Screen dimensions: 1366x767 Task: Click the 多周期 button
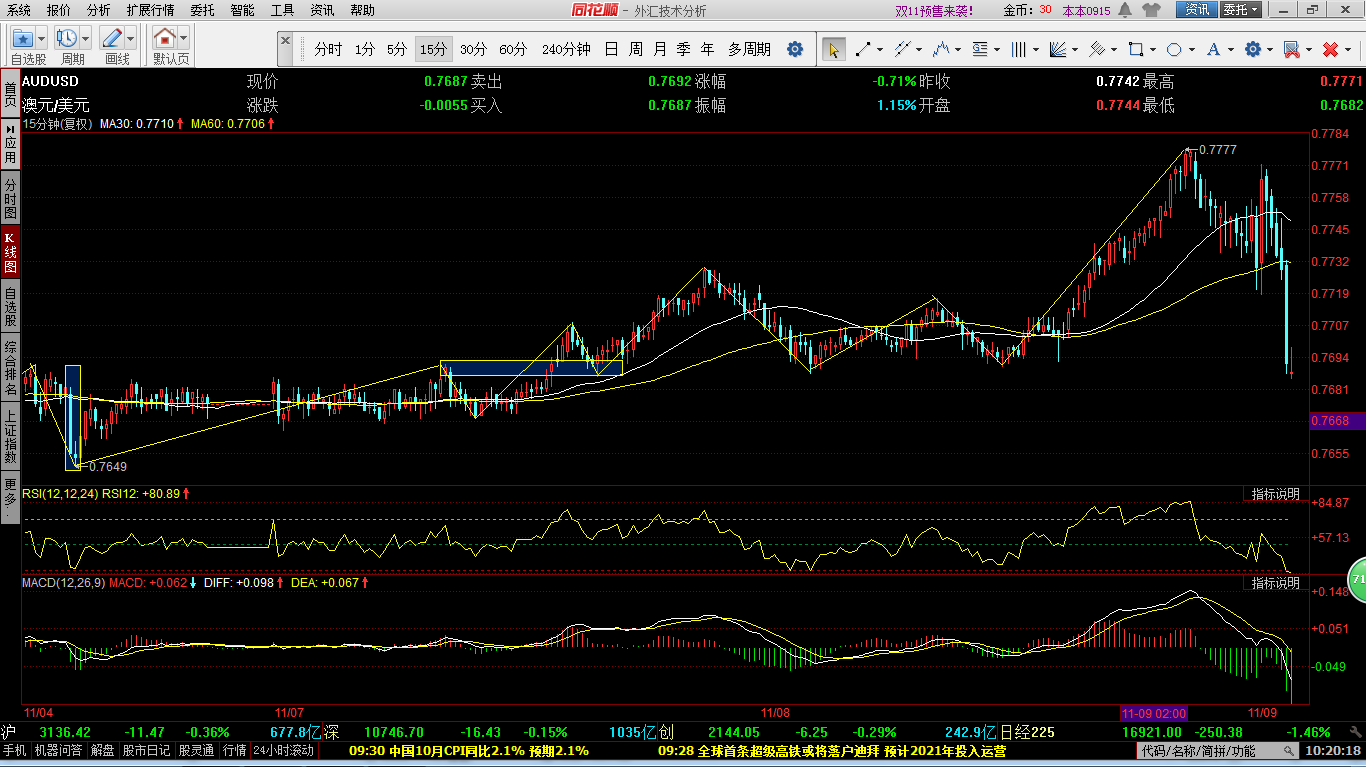(749, 49)
